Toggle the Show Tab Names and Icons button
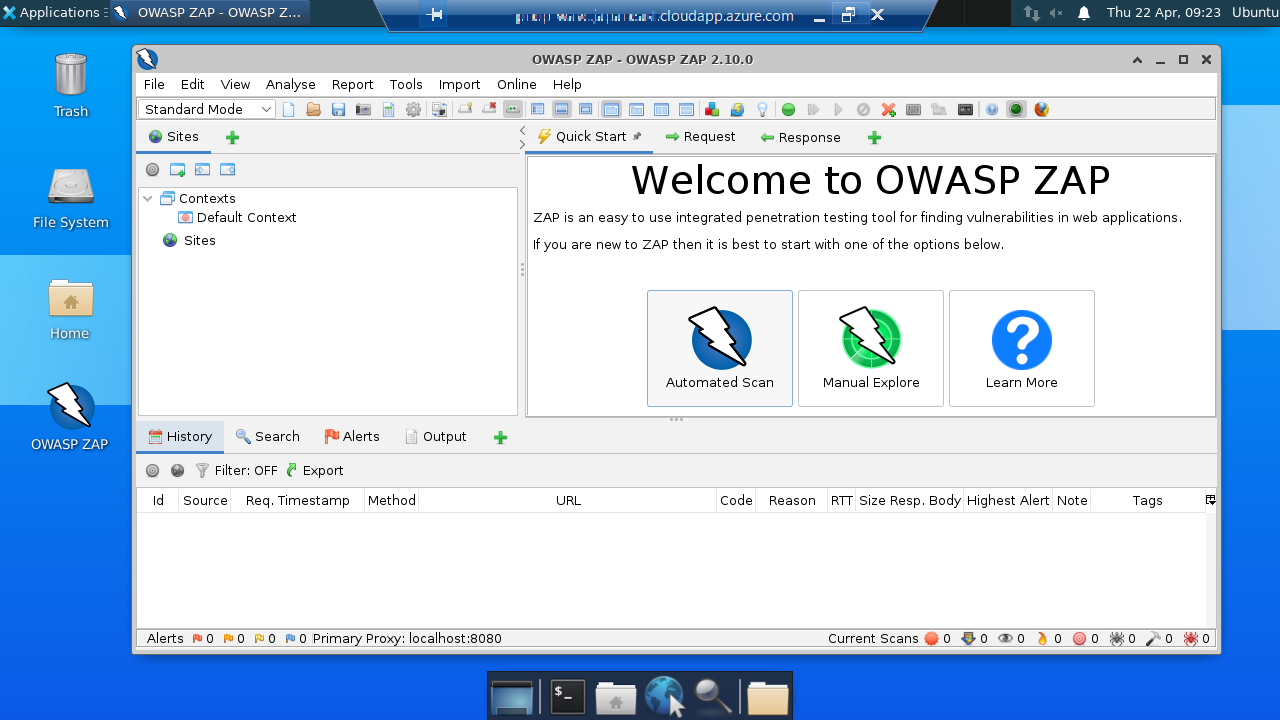 coord(513,109)
